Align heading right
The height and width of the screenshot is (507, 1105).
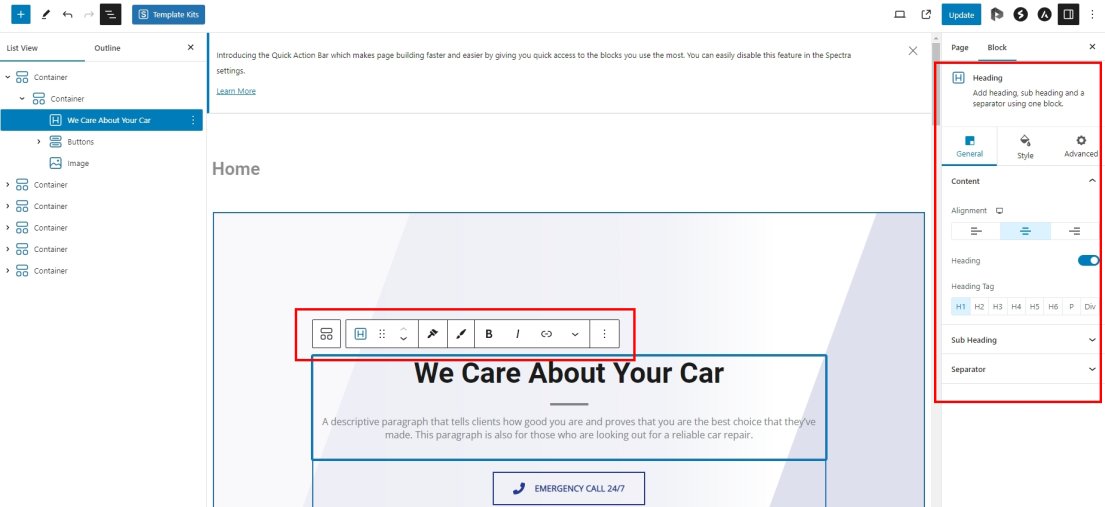(1075, 231)
